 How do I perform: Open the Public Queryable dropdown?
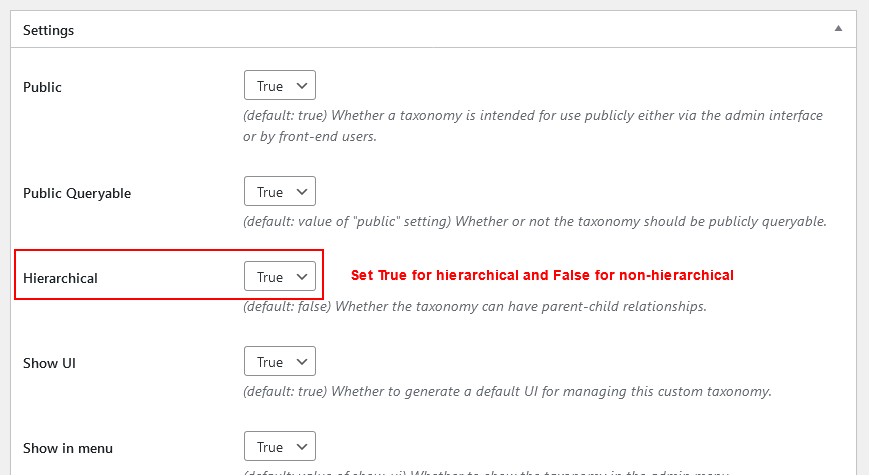(x=280, y=191)
